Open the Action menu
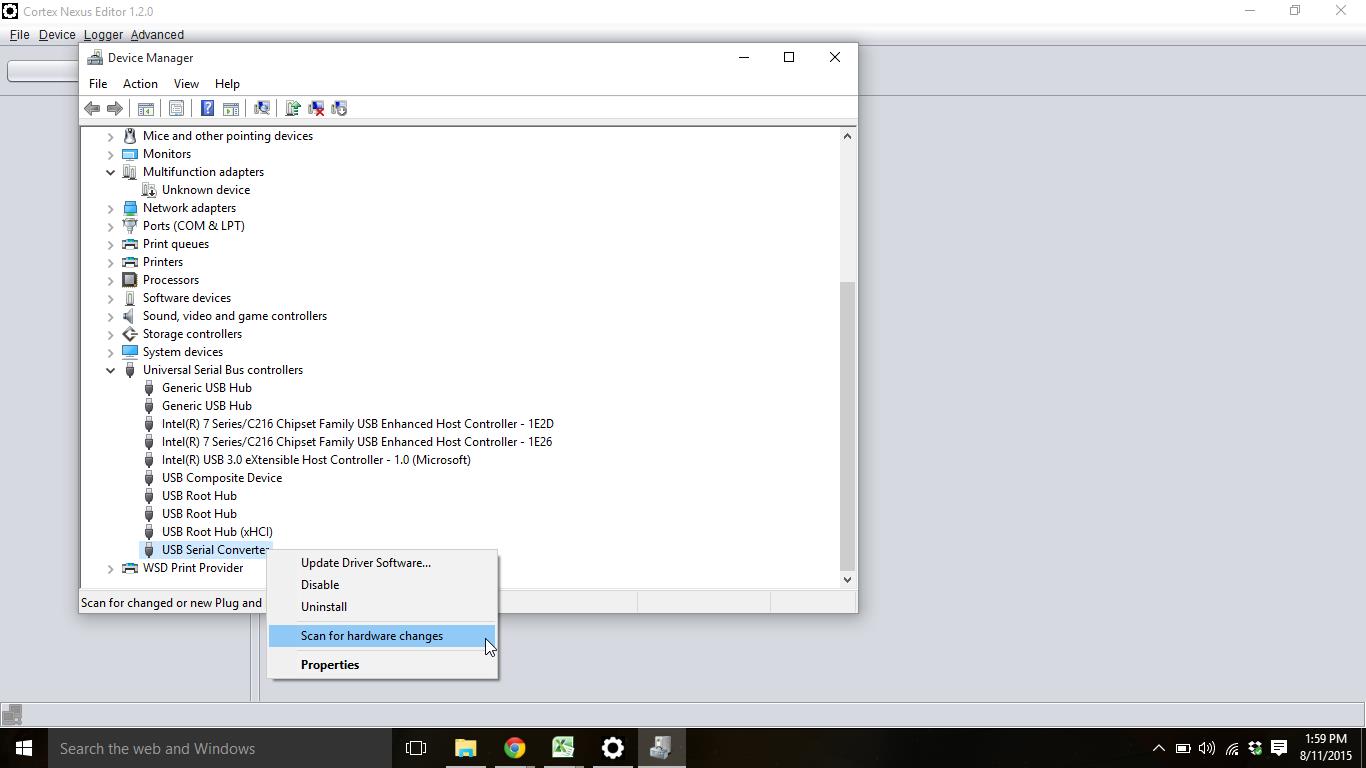This screenshot has width=1366, height=768. (139, 84)
